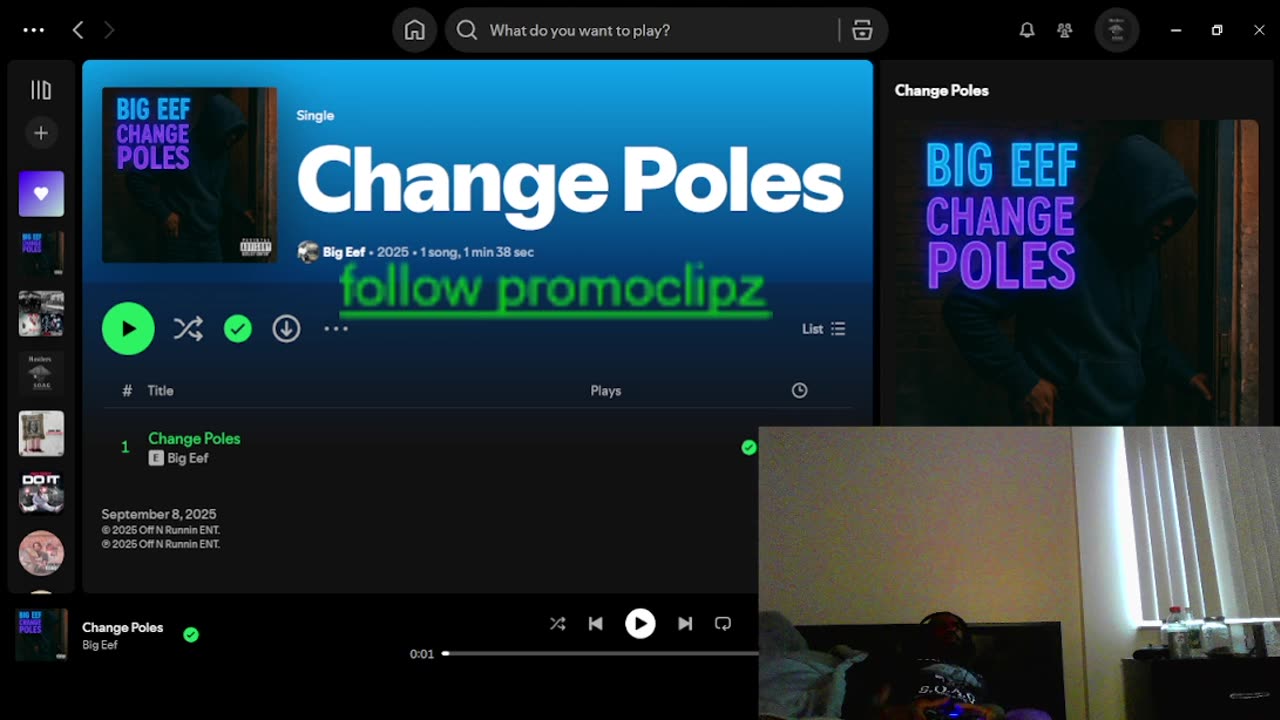1280x720 pixels.
Task: Open Hustlers S.O.A.E. sidebar item
Action: click(41, 374)
